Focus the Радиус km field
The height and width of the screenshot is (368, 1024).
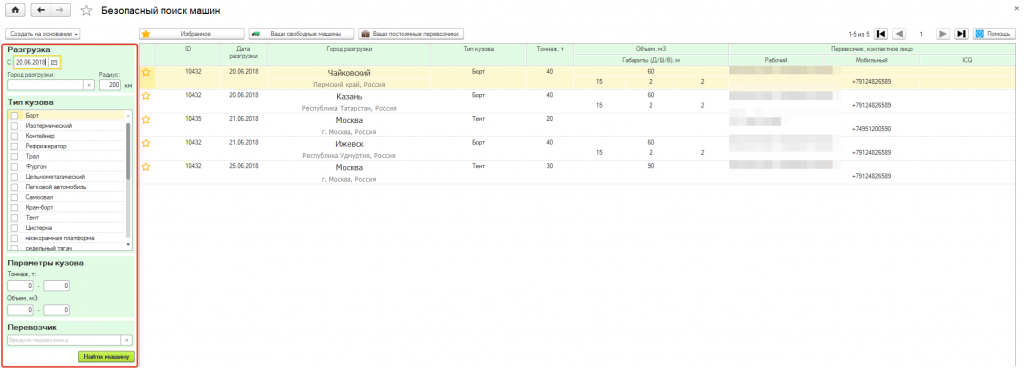(x=110, y=85)
